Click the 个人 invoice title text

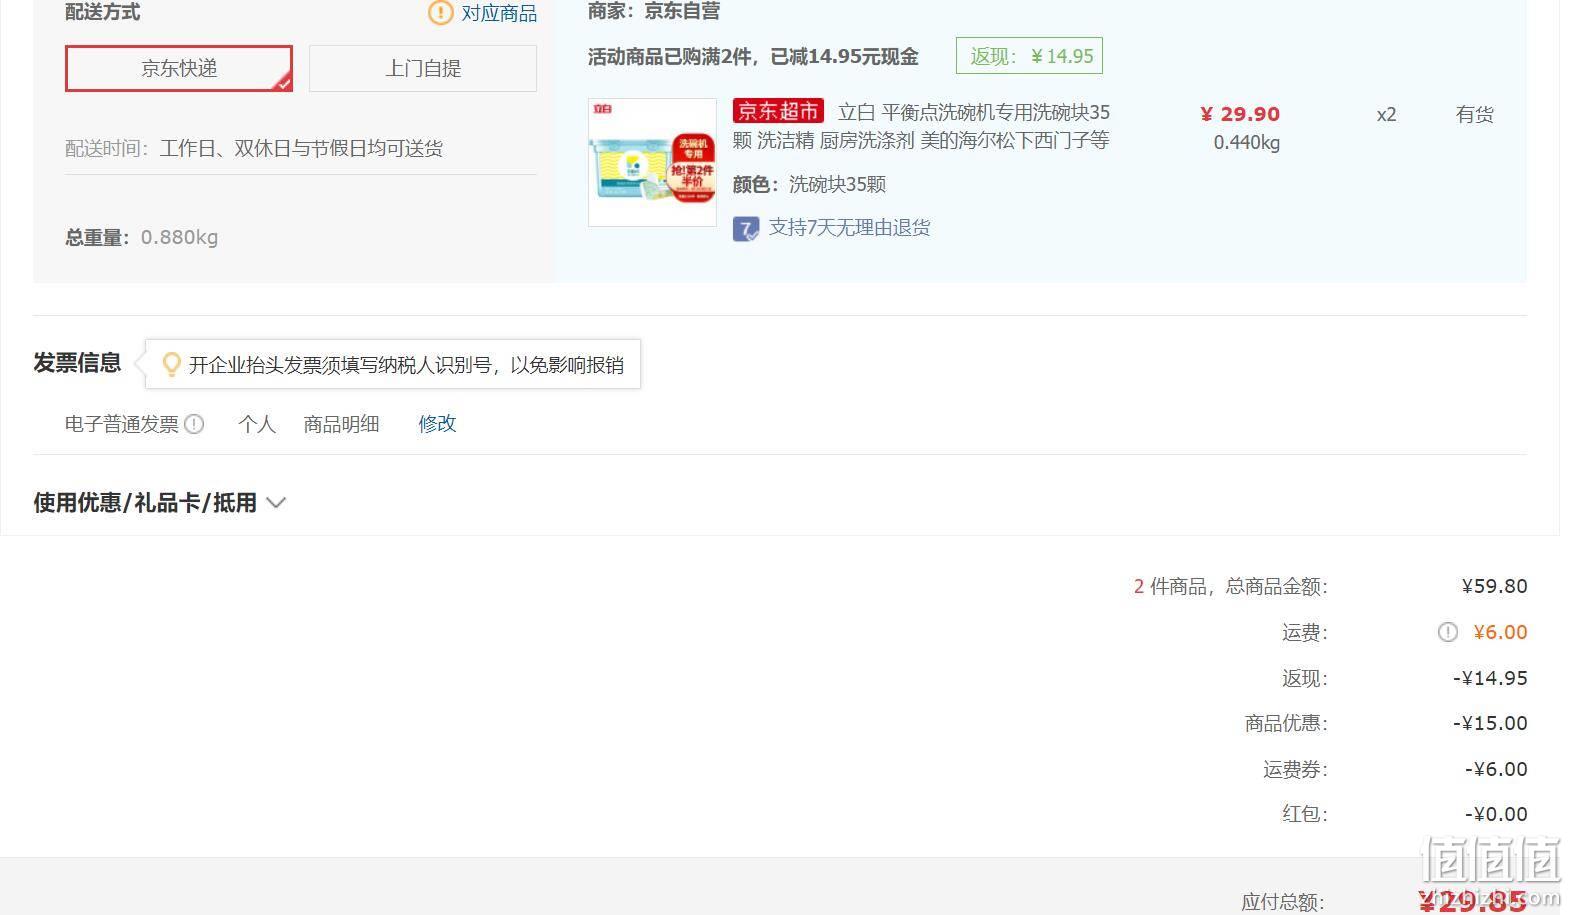(257, 424)
